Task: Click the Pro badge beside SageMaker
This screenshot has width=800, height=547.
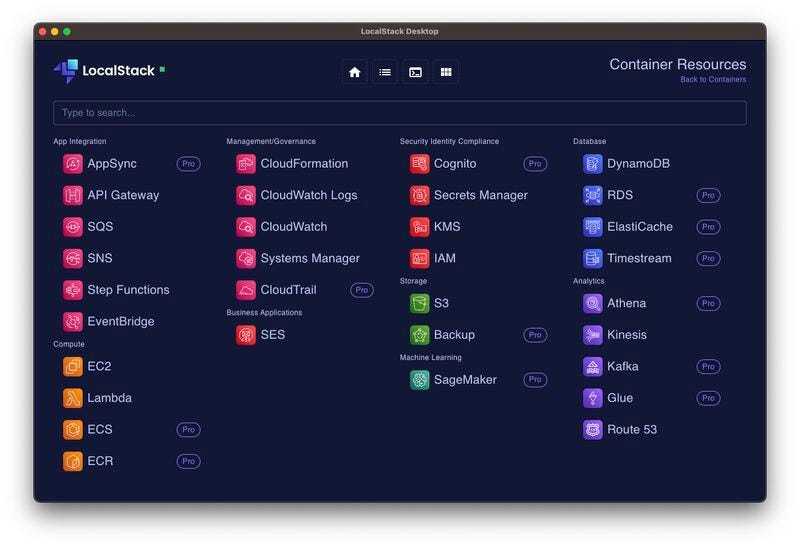Action: point(535,380)
